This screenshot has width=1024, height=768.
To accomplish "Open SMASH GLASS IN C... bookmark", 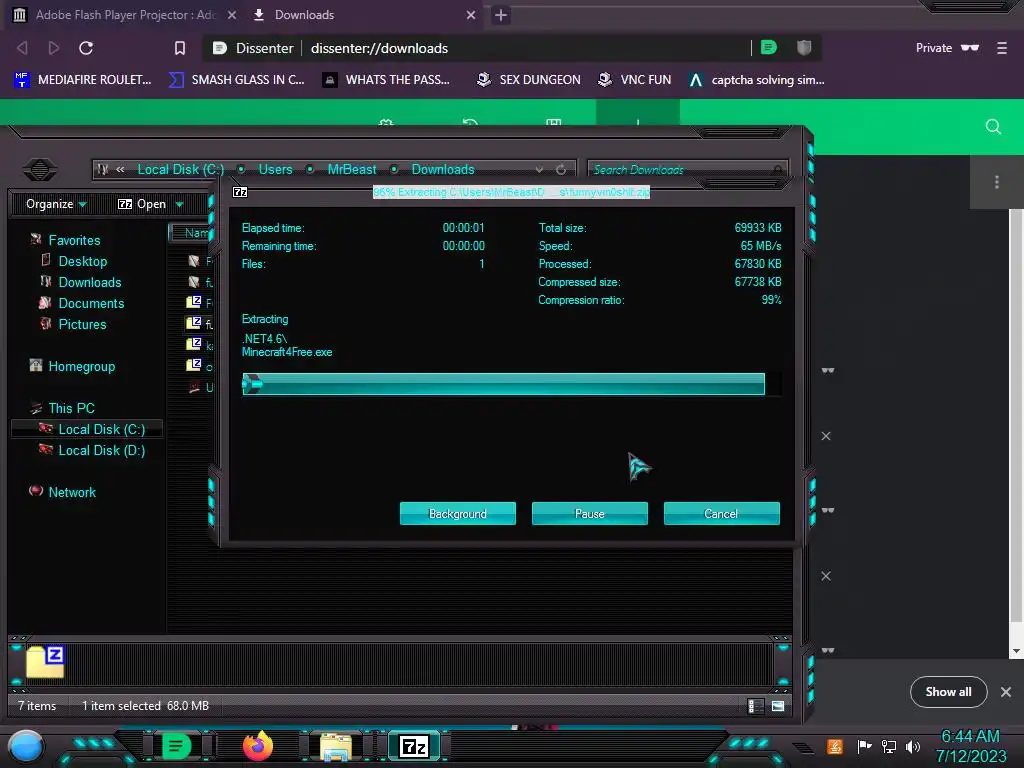I will 237,80.
